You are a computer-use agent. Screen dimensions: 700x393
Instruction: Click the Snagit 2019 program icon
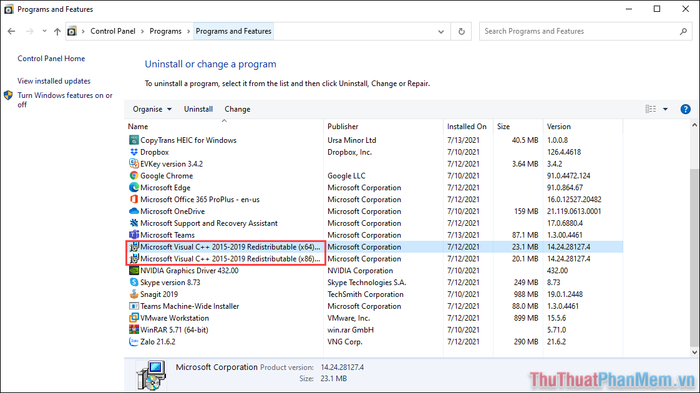(133, 294)
